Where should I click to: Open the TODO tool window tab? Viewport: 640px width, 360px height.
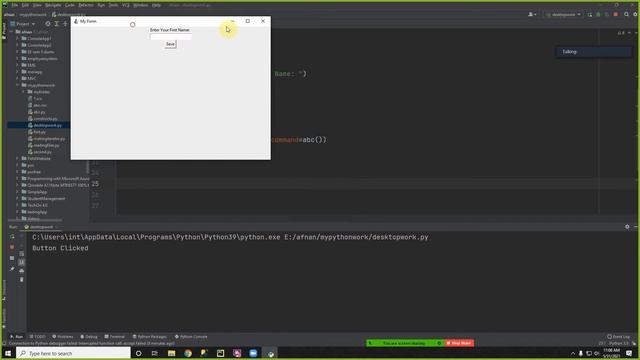click(x=37, y=337)
